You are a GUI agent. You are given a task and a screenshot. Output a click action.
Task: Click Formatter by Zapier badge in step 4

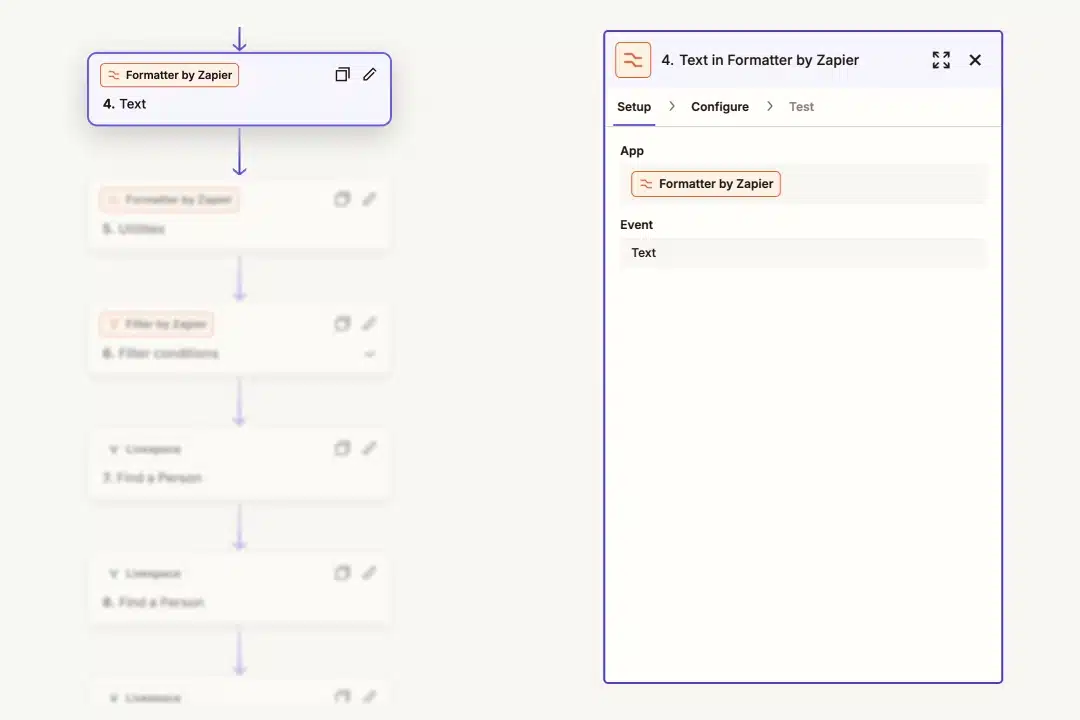[x=169, y=75]
